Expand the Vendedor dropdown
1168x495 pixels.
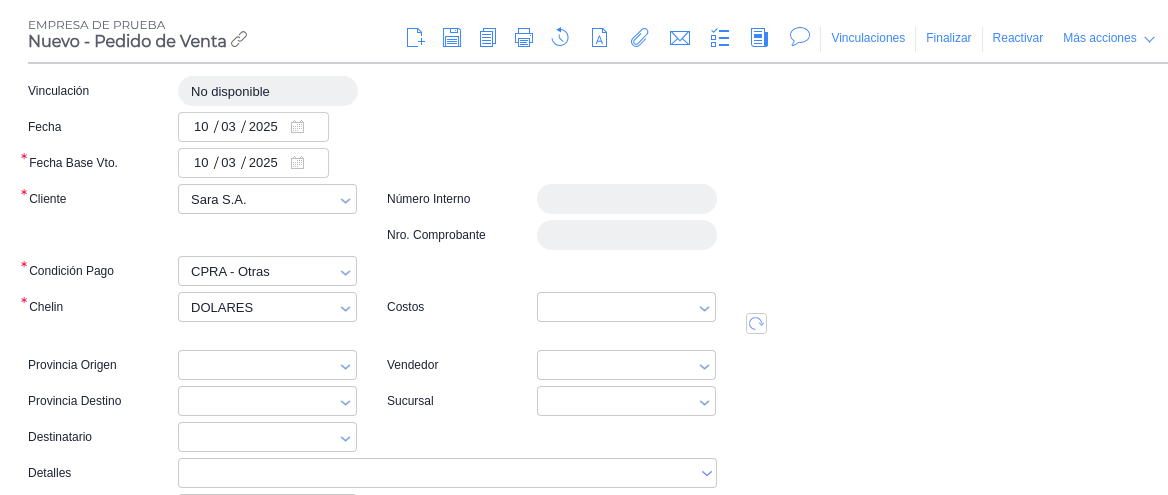(626, 365)
